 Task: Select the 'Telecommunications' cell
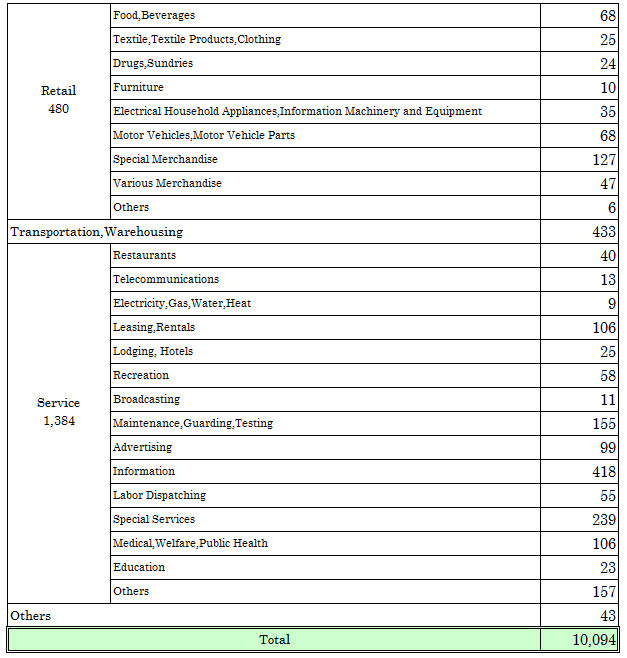tap(325, 279)
